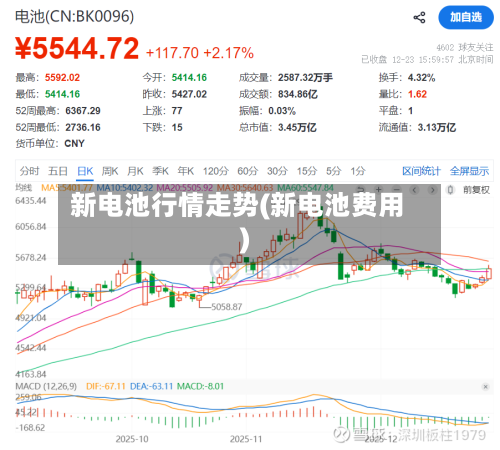Switch to 120分 interval tab
Viewport: 500px width, 450px height.
point(216,171)
